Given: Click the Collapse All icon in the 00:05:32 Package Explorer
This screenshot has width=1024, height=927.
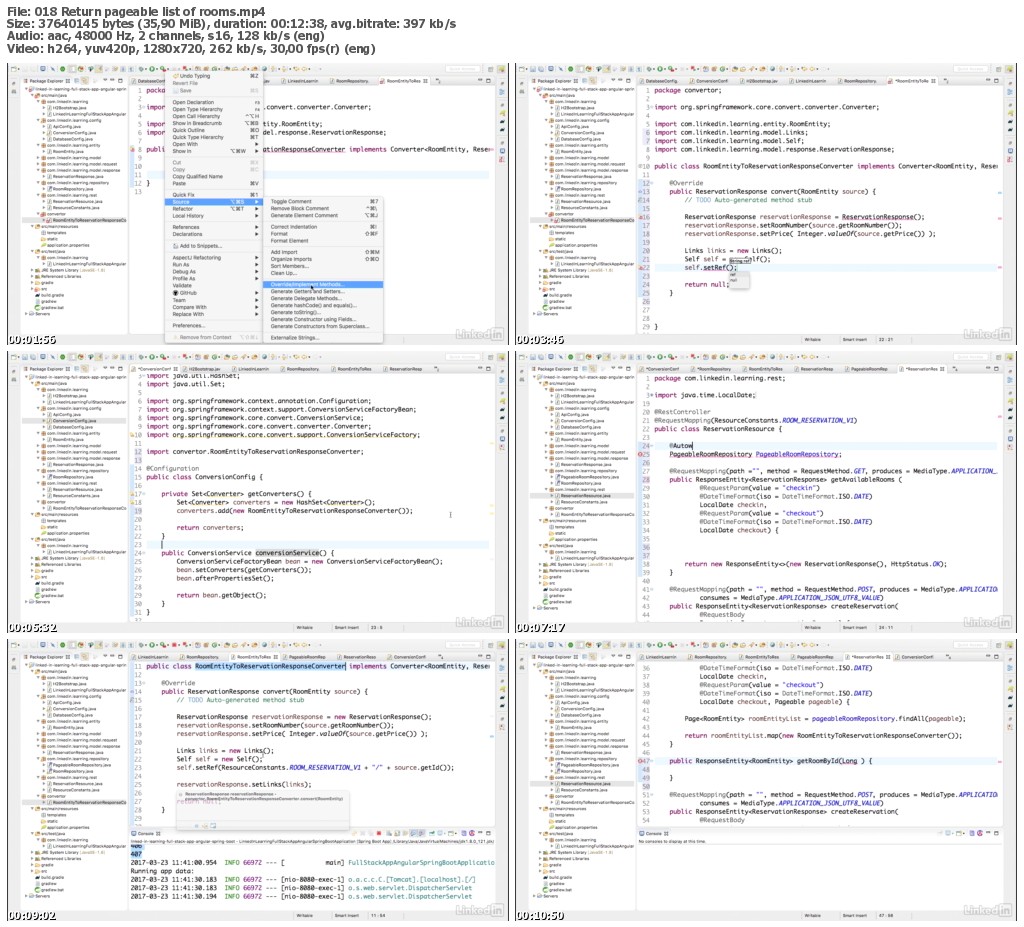Looking at the screenshot, I should pos(77,368).
